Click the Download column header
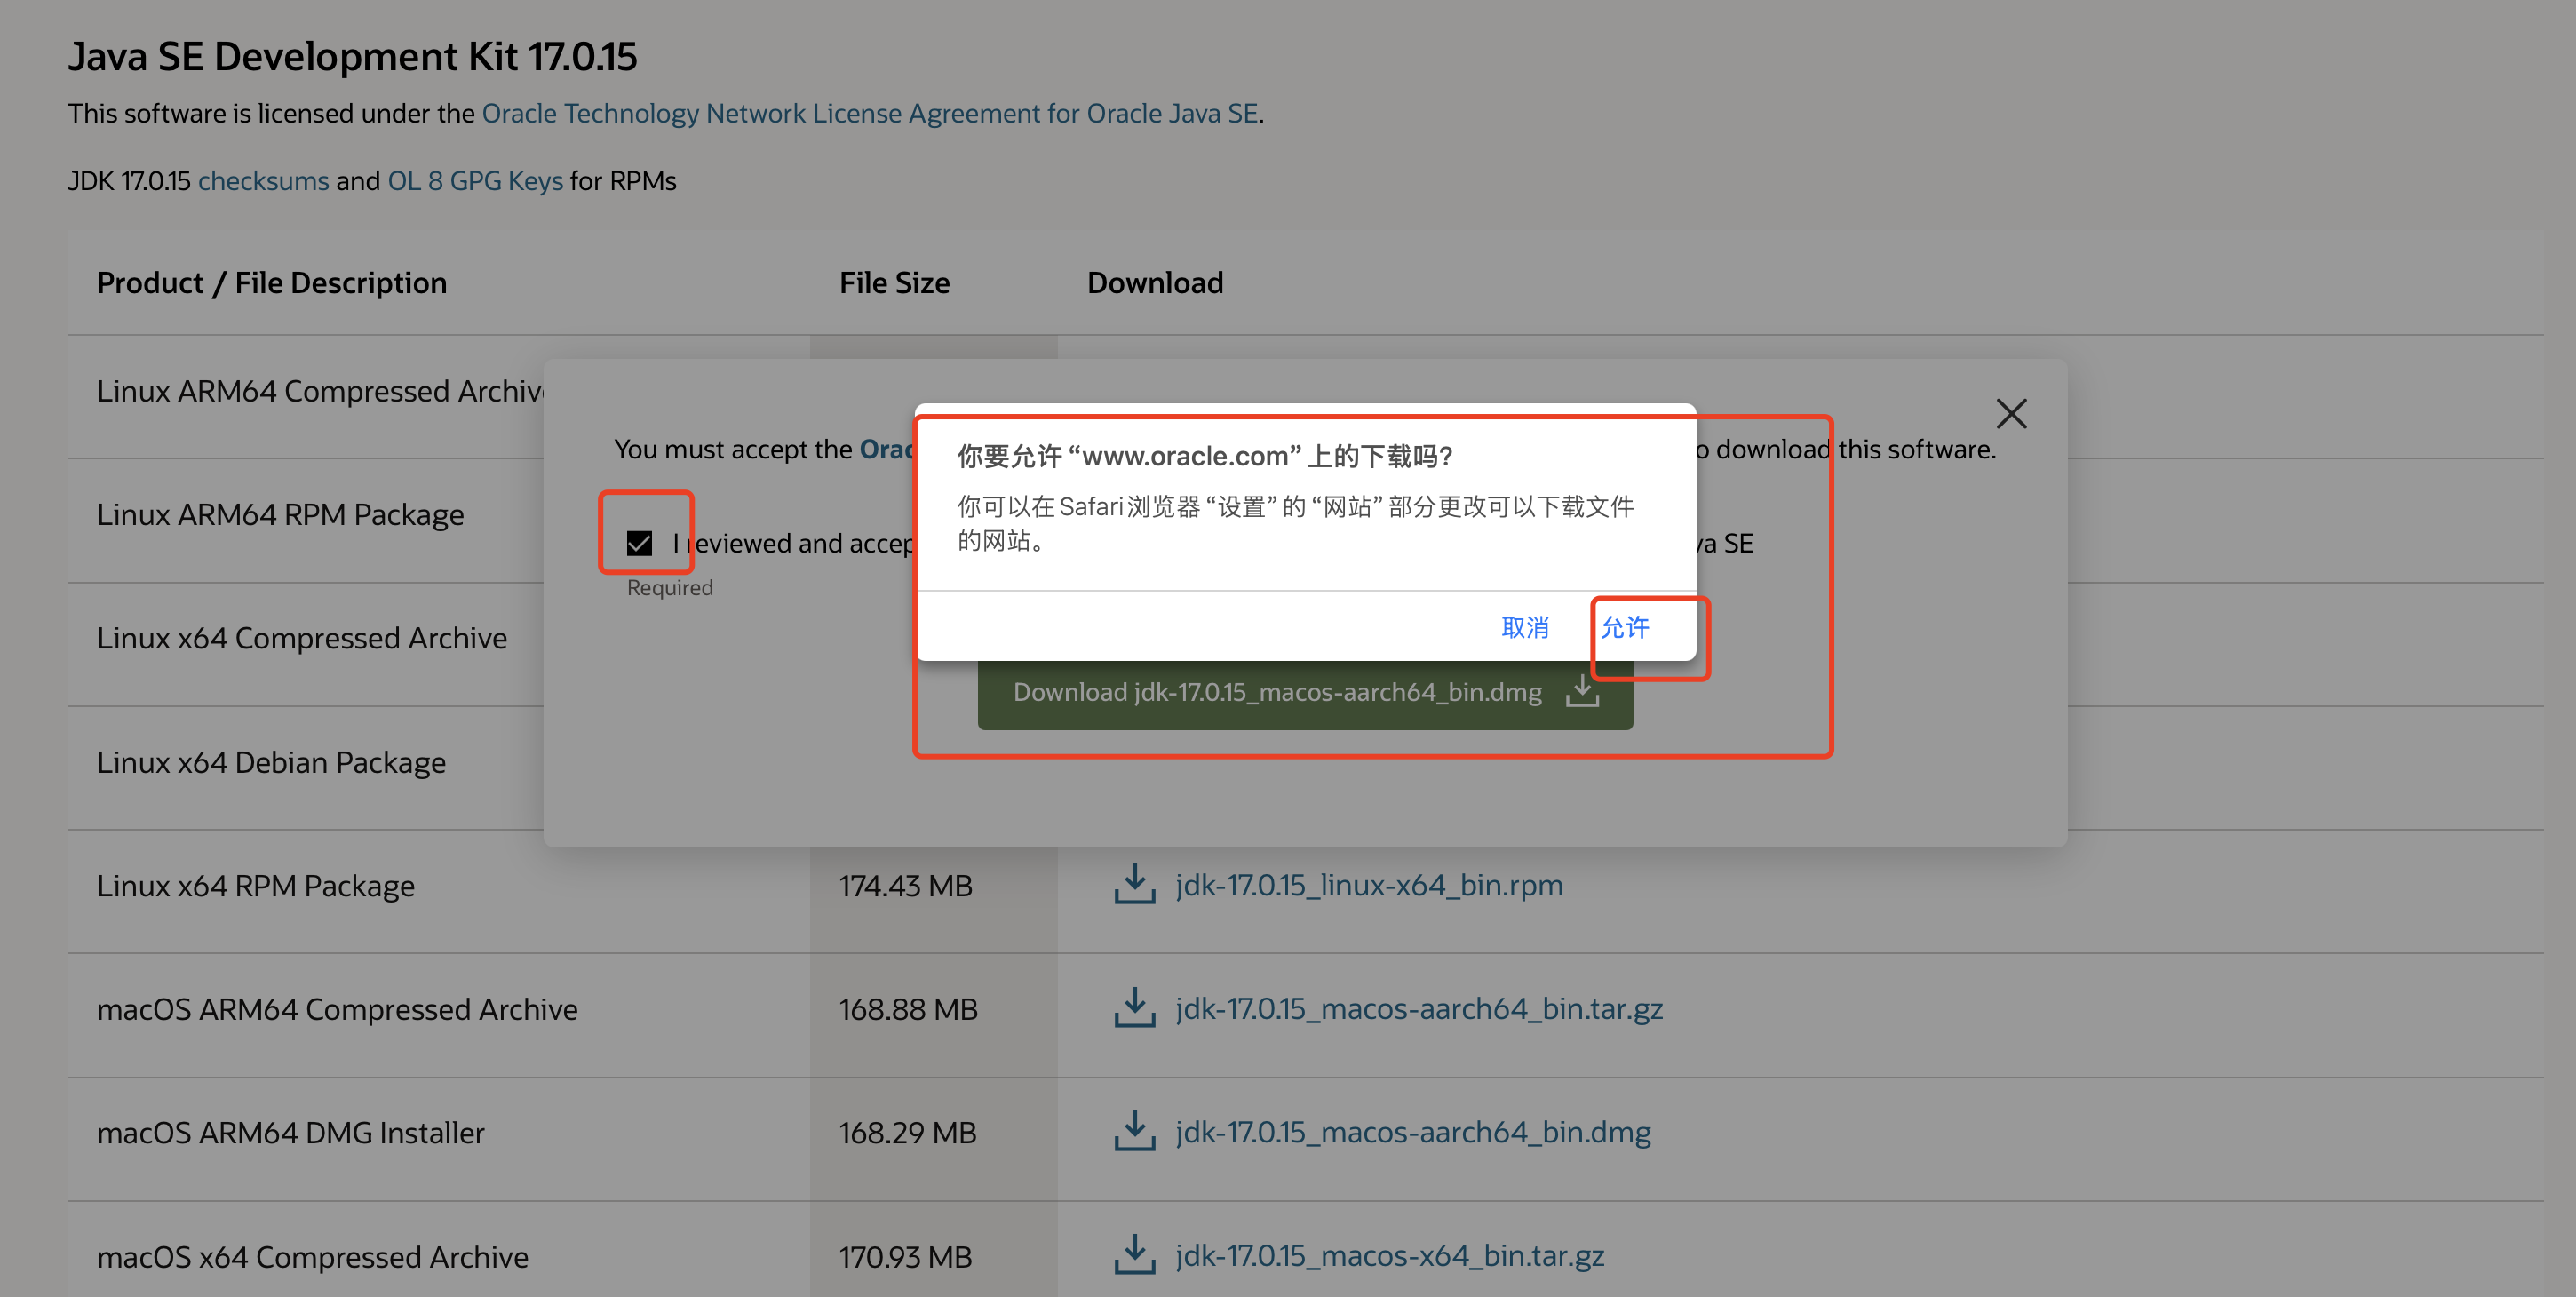The height and width of the screenshot is (1297, 2576). [x=1155, y=283]
